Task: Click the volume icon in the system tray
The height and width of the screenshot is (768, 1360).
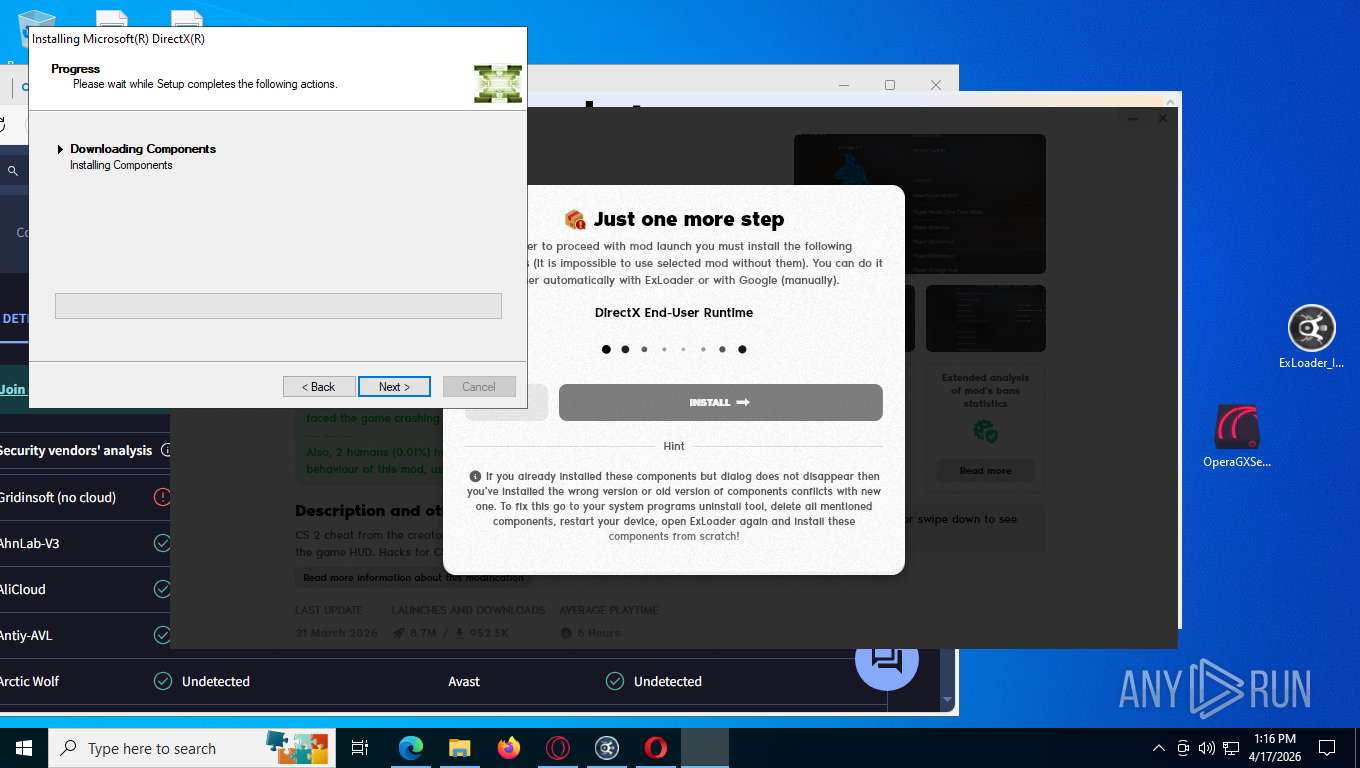Action: tap(1207, 748)
